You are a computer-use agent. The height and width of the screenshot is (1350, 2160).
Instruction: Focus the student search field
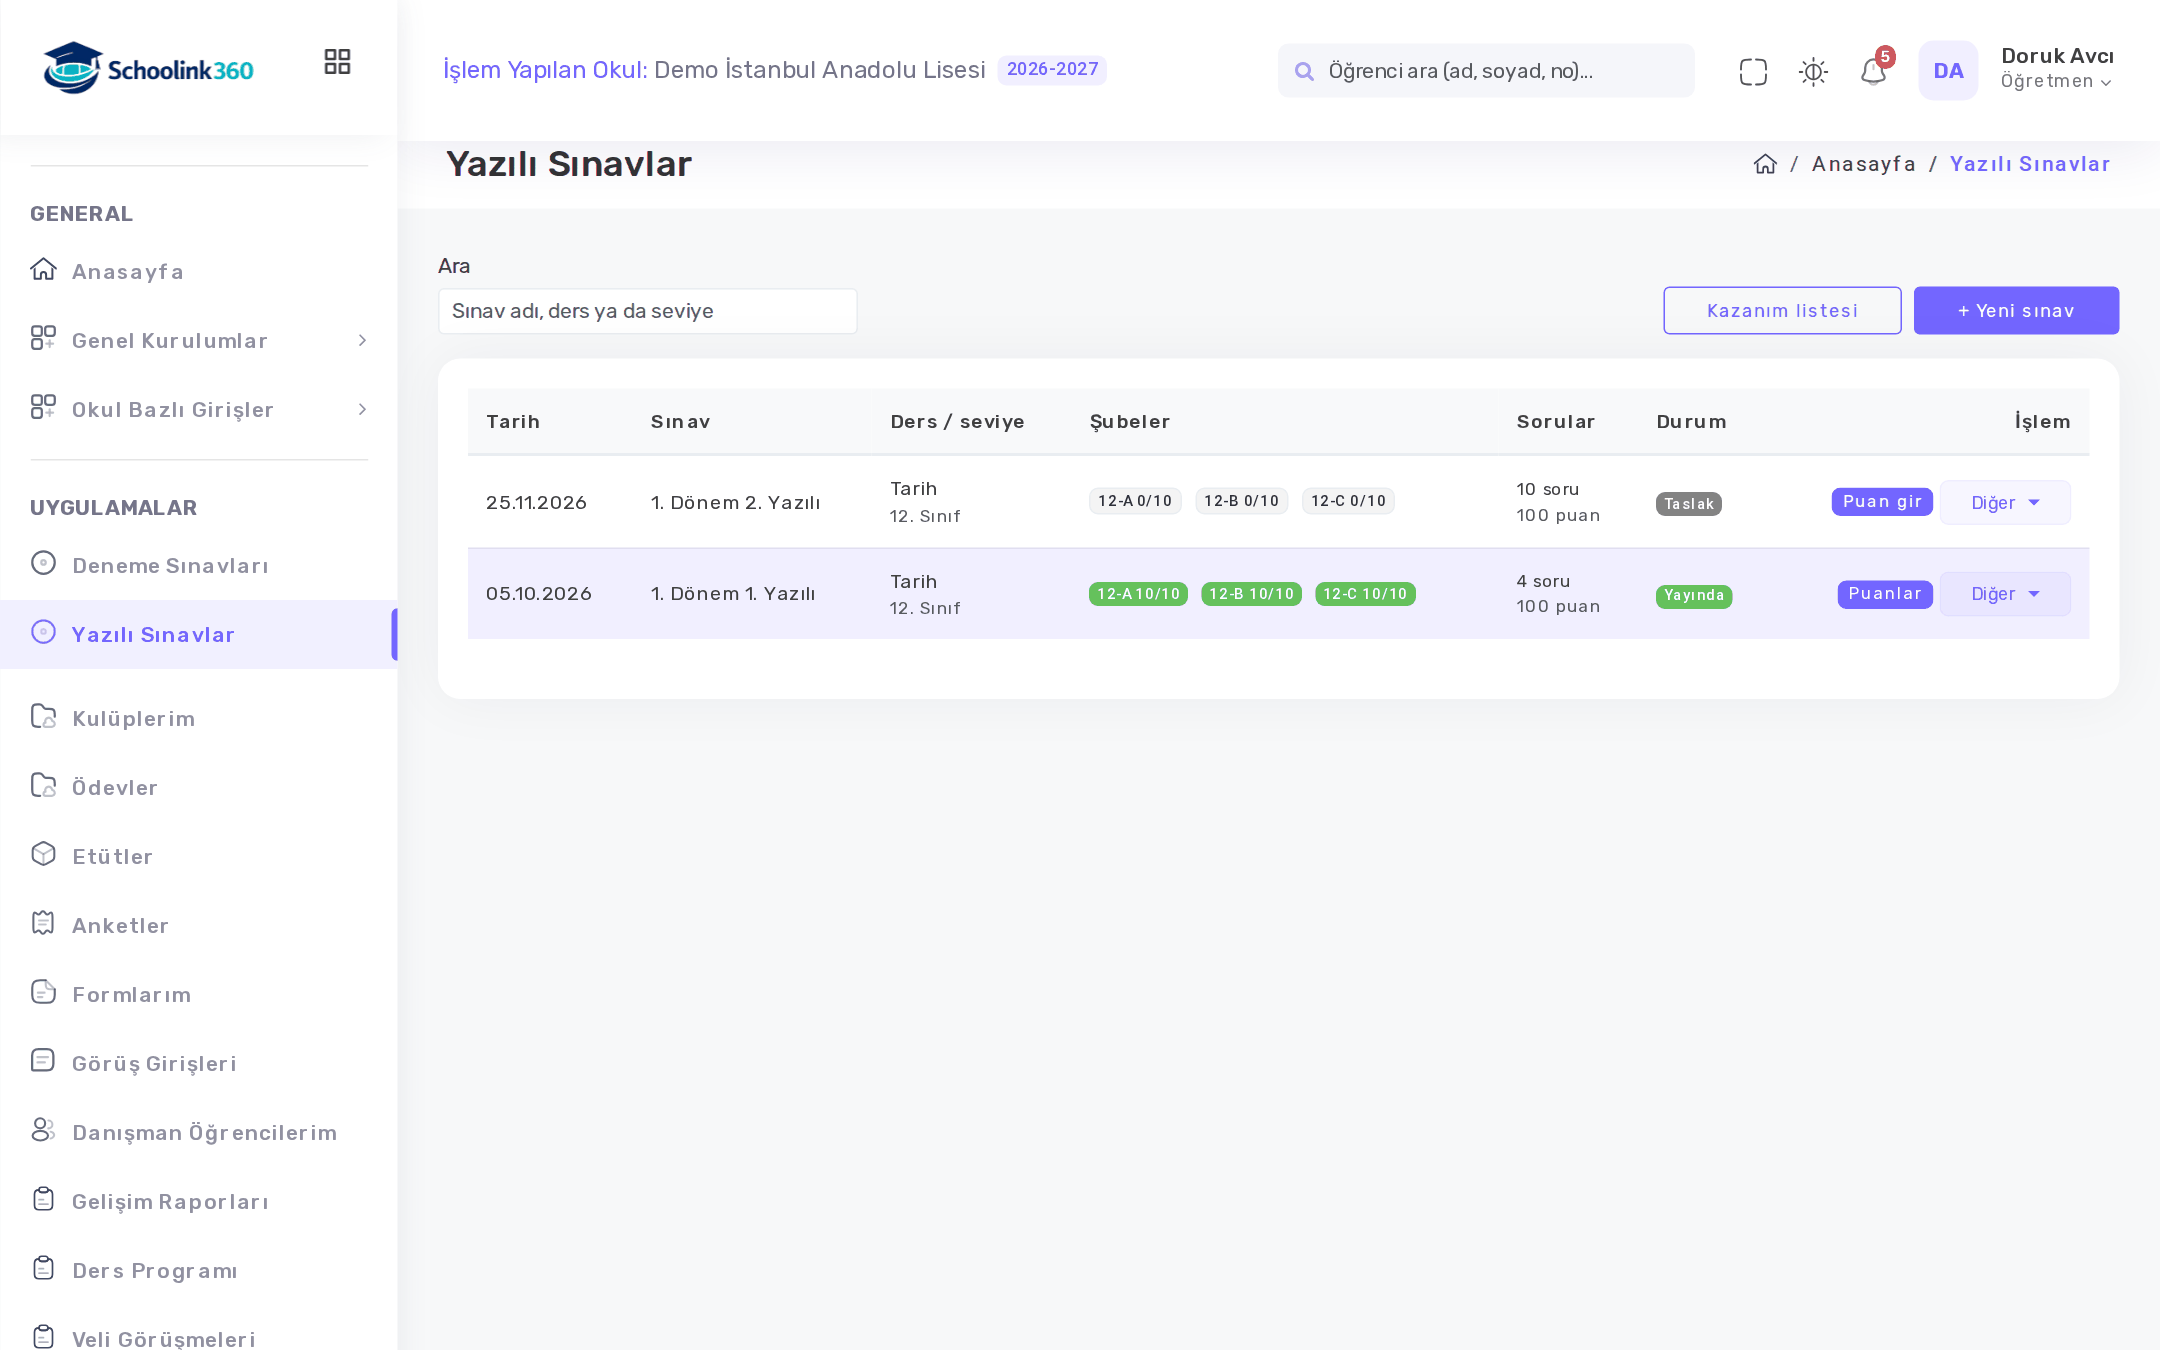[1486, 71]
